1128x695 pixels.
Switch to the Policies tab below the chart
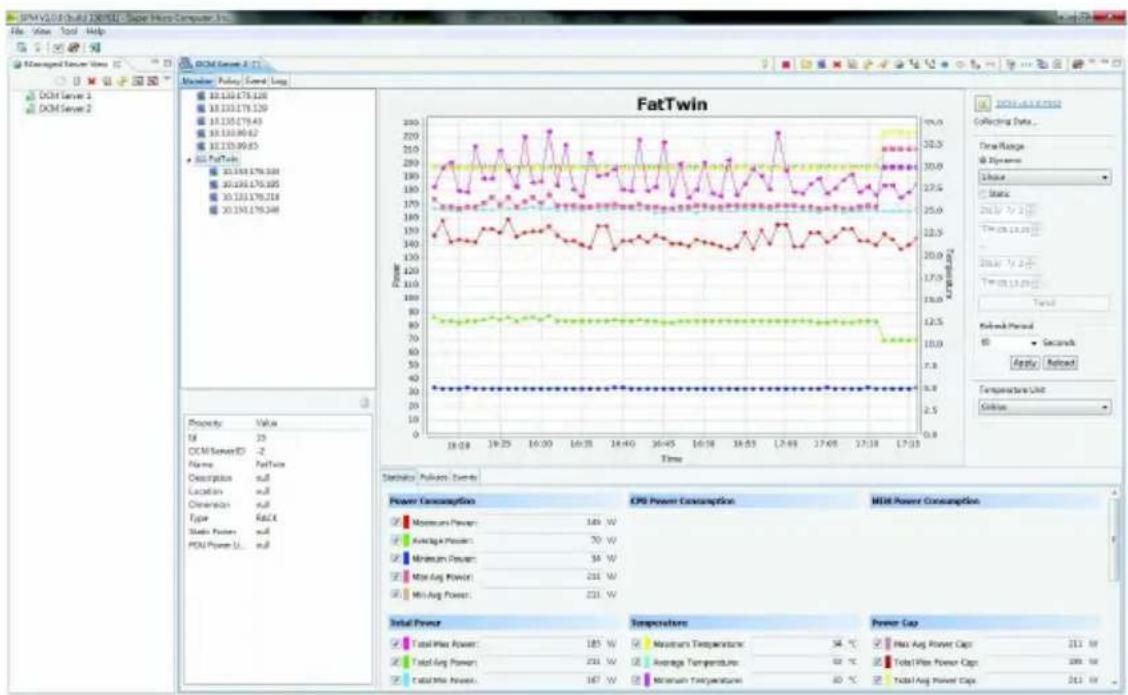pyautogui.click(x=433, y=477)
